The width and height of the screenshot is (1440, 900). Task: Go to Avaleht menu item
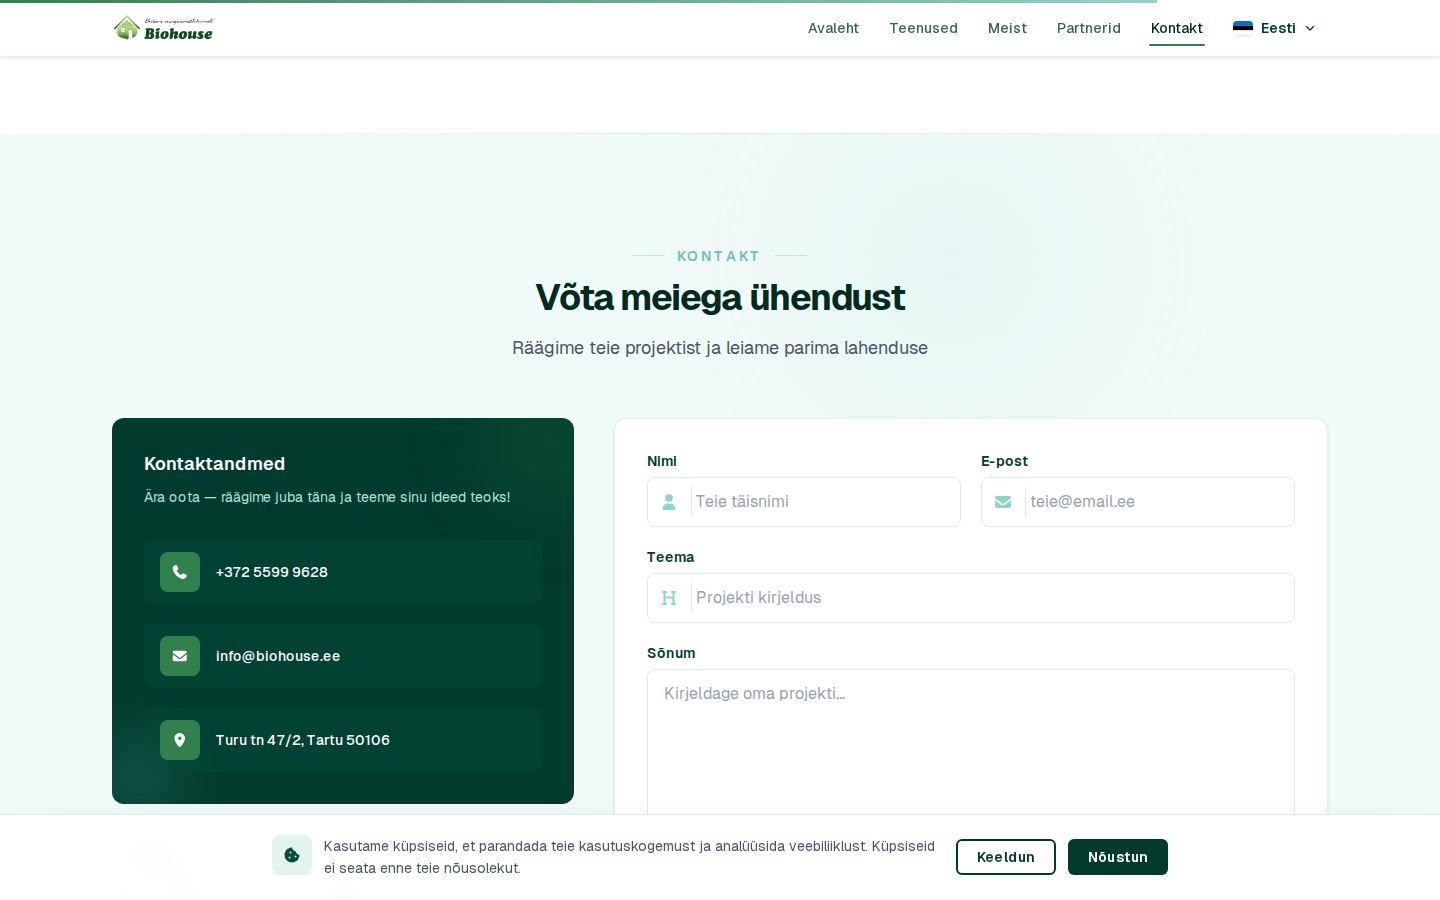click(x=833, y=28)
